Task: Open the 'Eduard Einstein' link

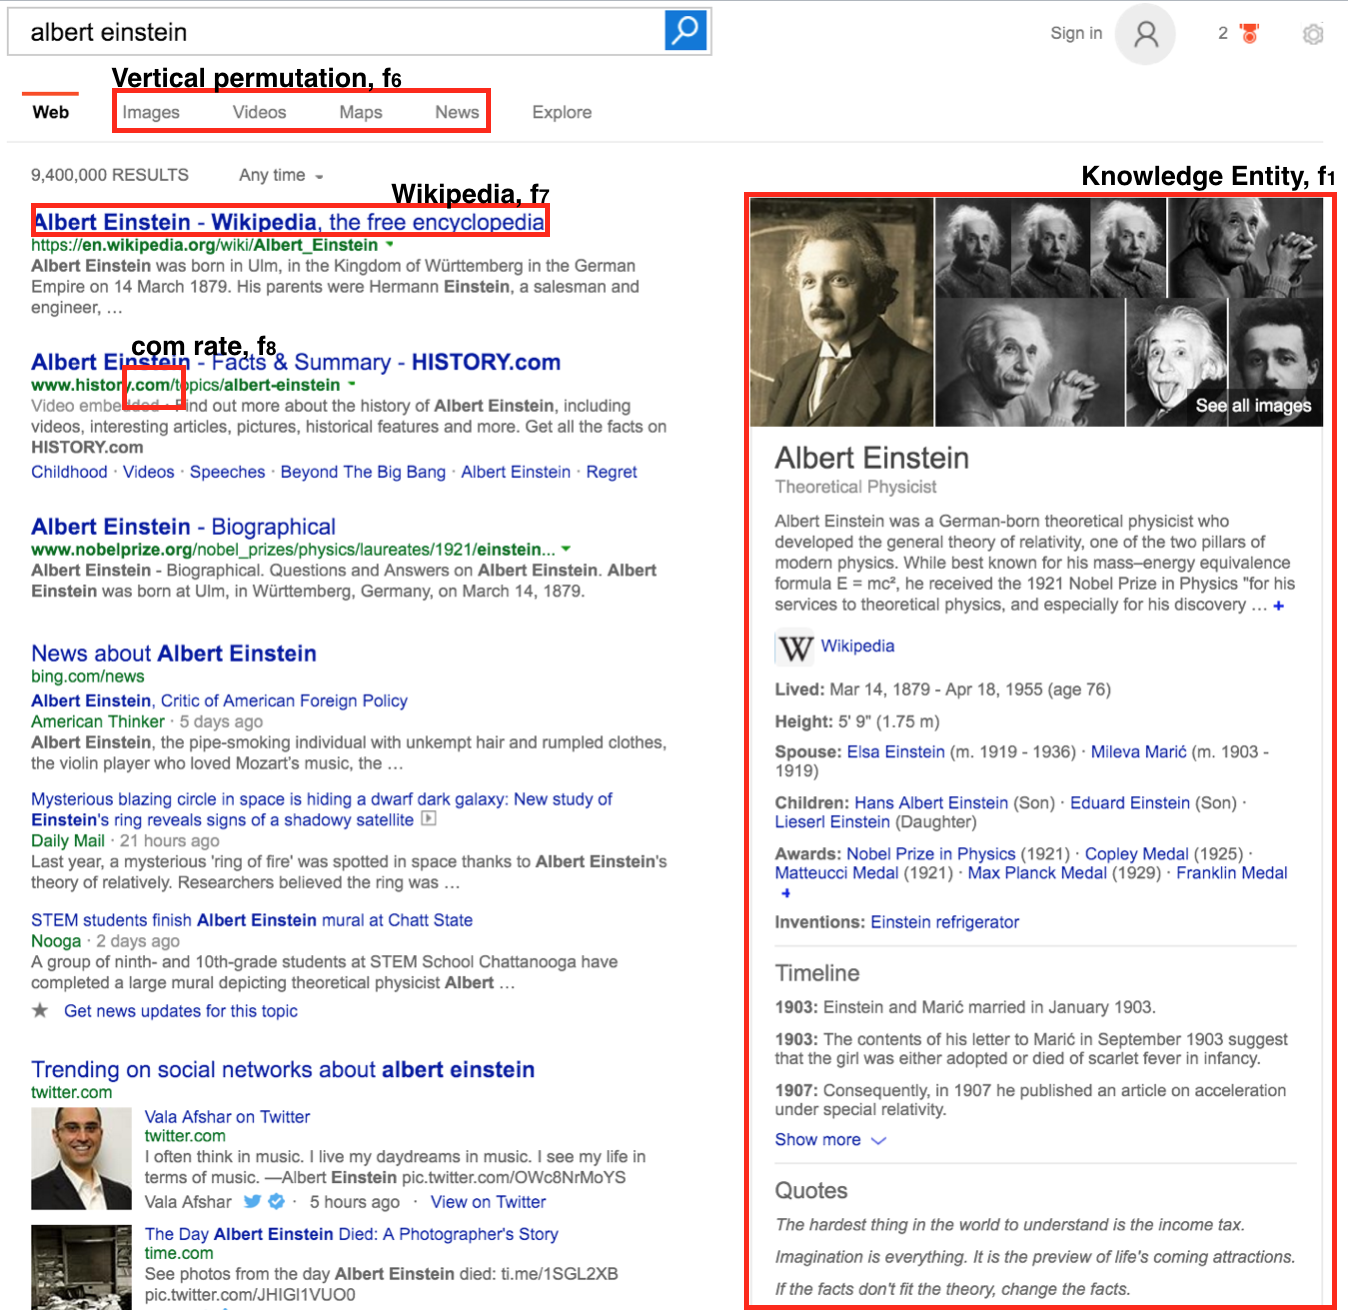Action: coord(1130,803)
